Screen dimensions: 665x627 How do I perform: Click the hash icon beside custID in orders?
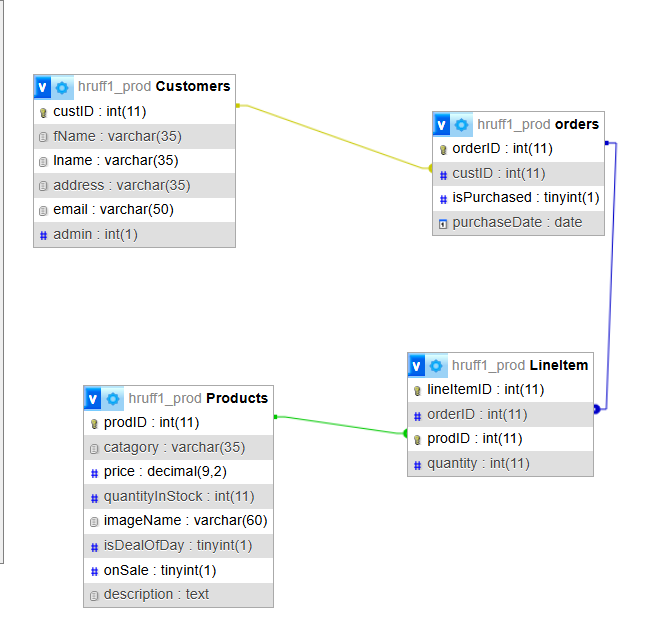443,175
